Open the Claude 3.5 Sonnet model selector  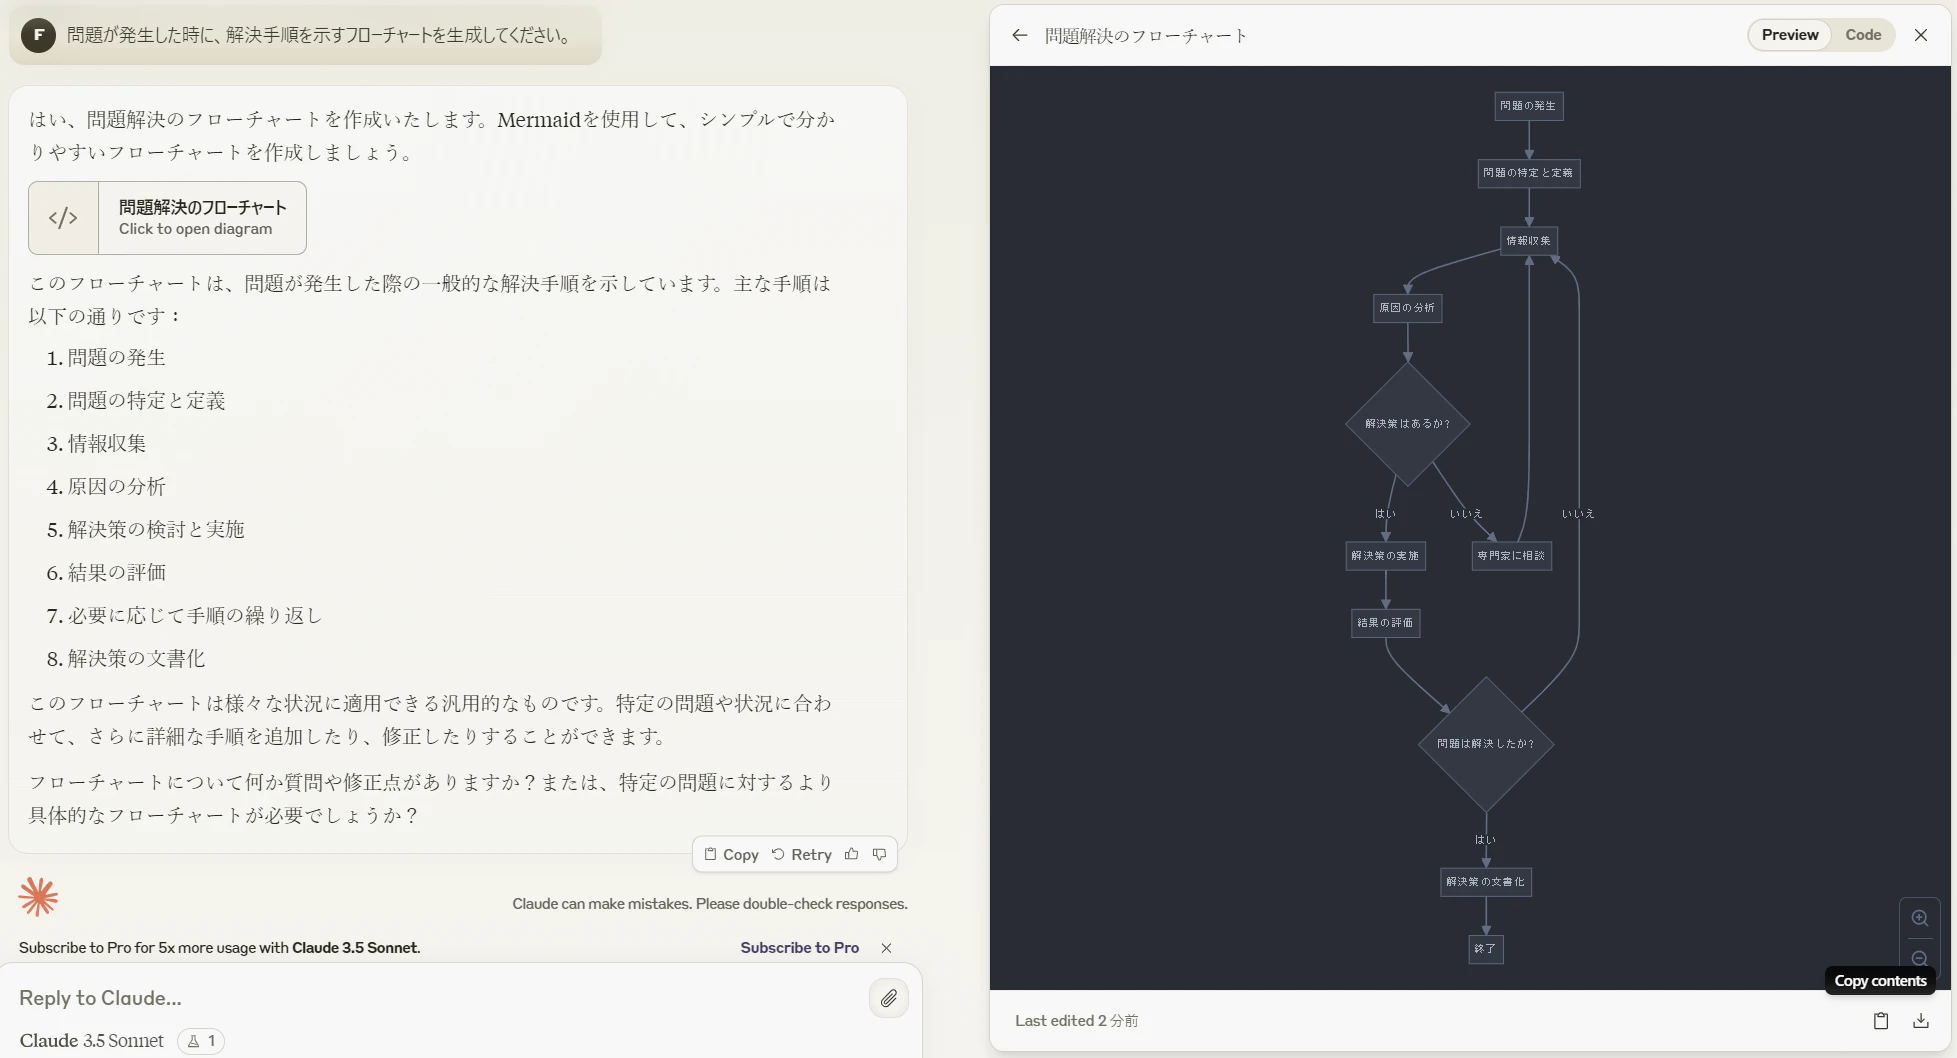tap(91, 1041)
